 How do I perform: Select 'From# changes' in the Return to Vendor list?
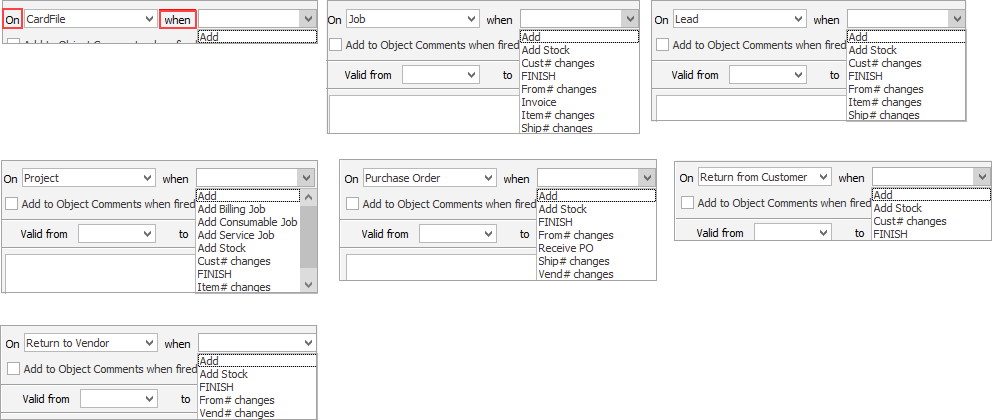pyautogui.click(x=257, y=400)
